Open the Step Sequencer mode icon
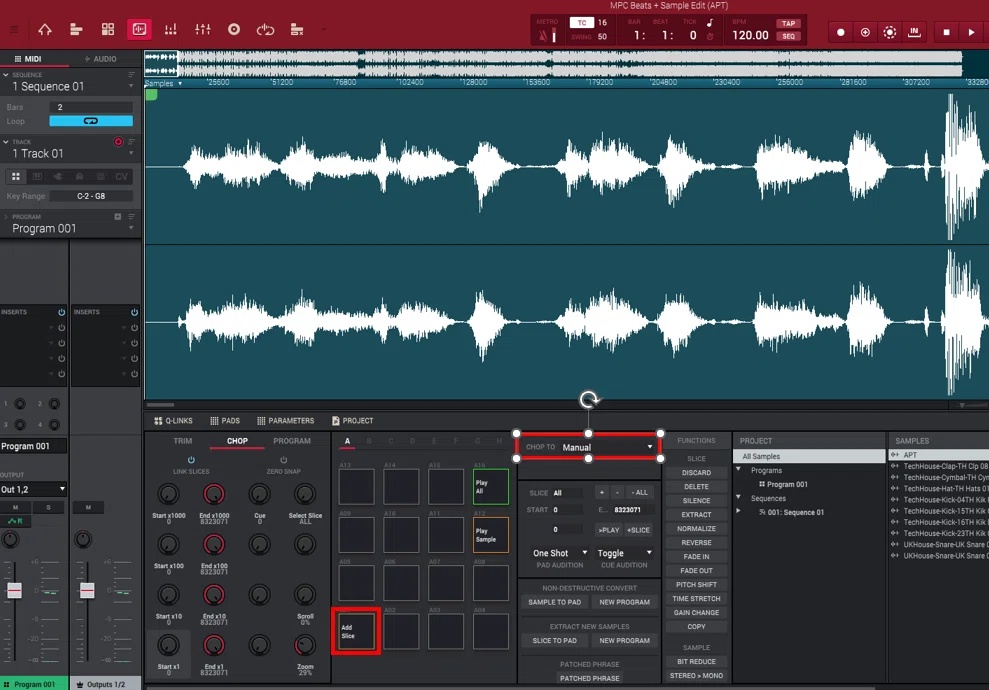The image size is (989, 690). [x=170, y=30]
